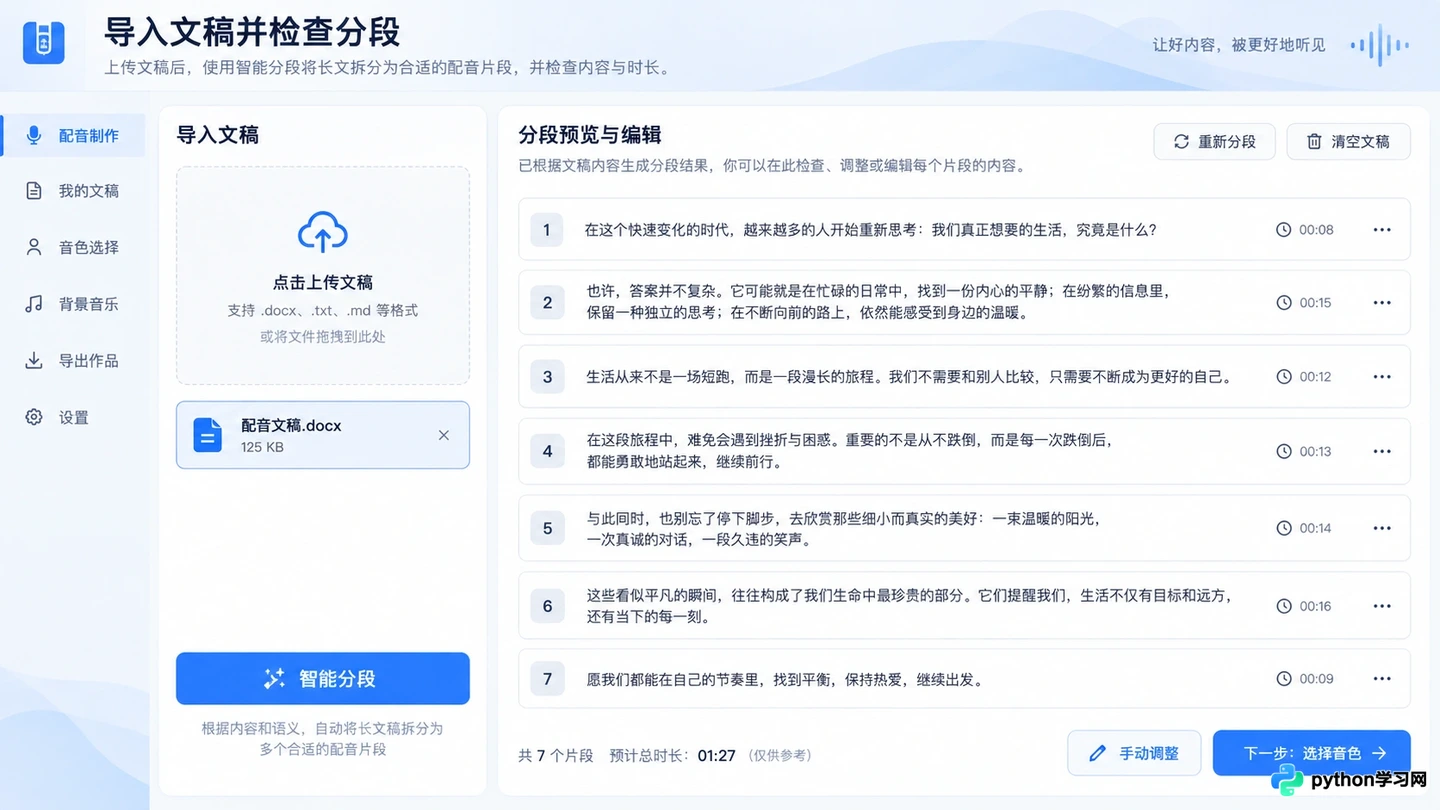Click segment number 1 badge

tap(547, 230)
